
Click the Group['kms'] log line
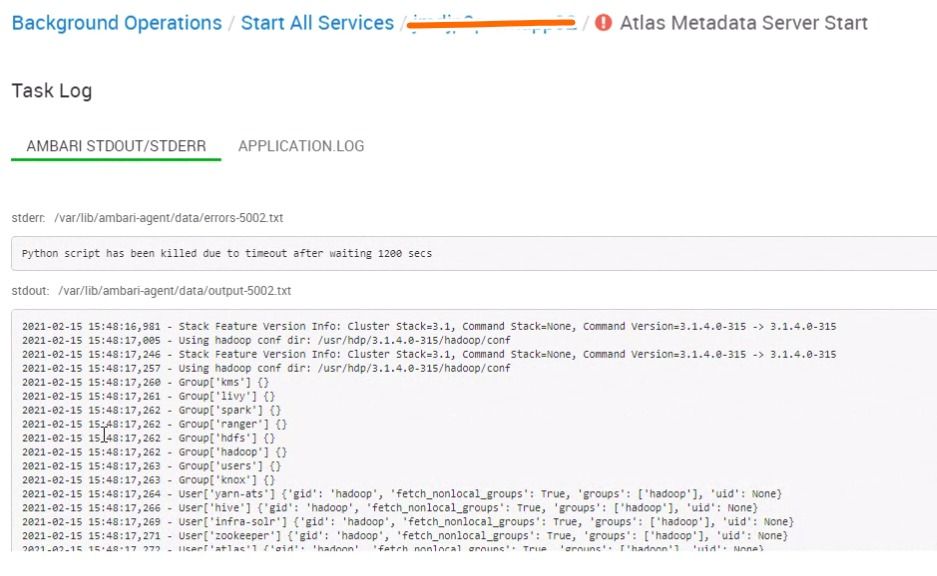coord(145,382)
